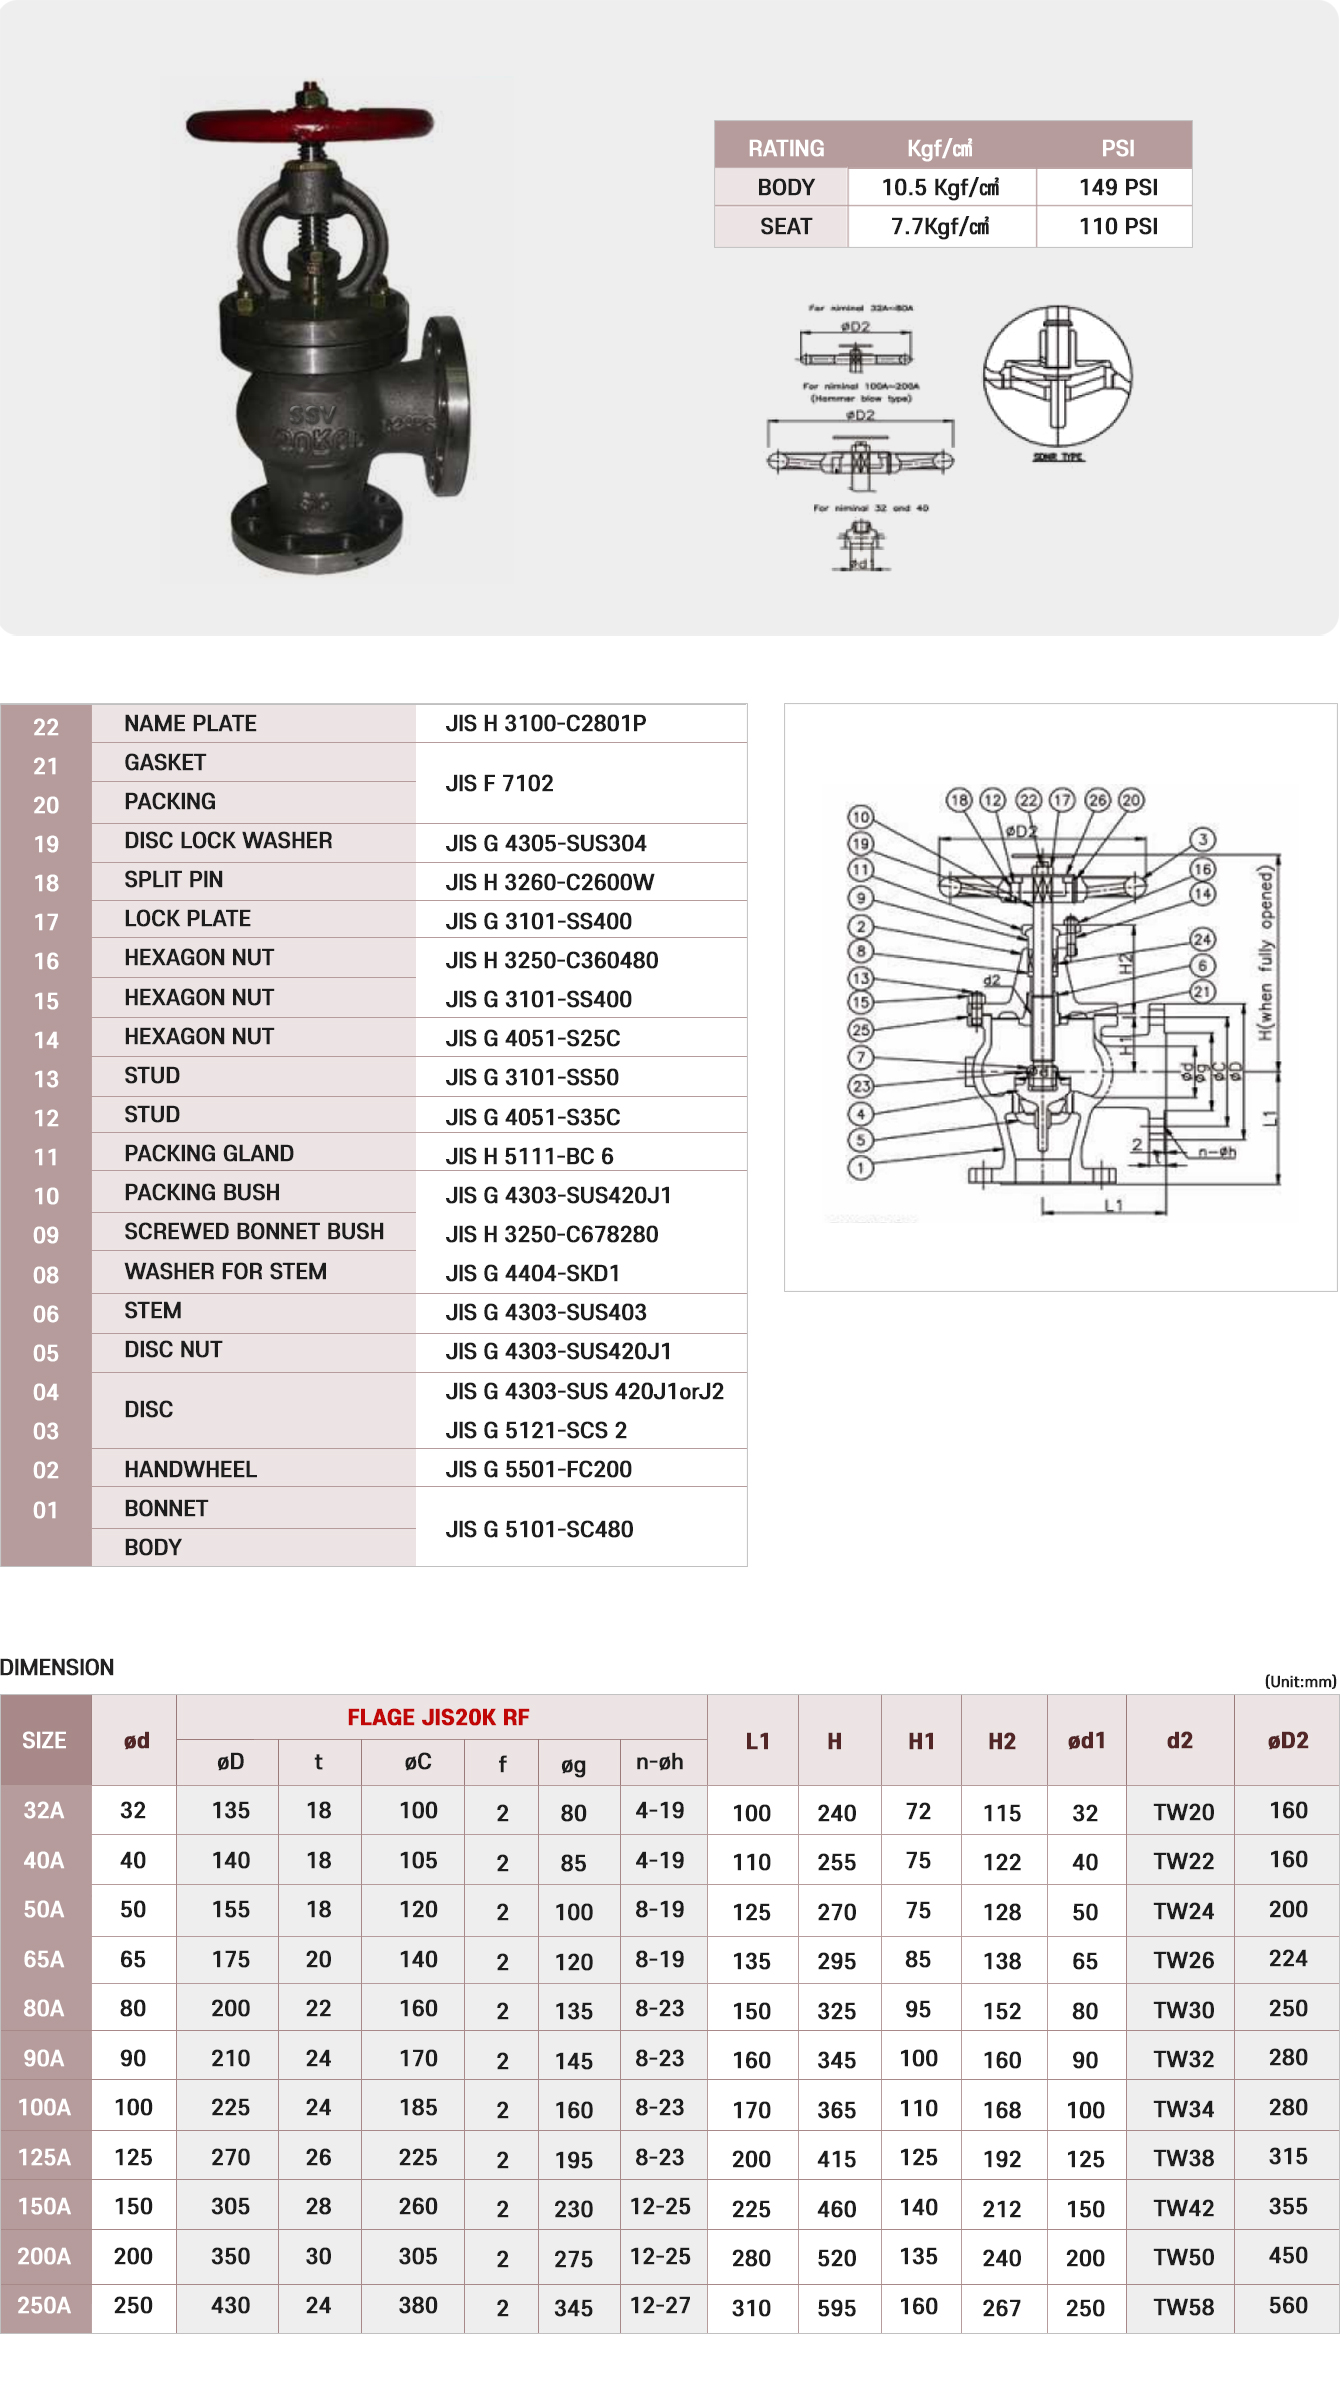
Task: Click '(Unit:mm)' note above table
Action: pyautogui.click(x=1300, y=1681)
